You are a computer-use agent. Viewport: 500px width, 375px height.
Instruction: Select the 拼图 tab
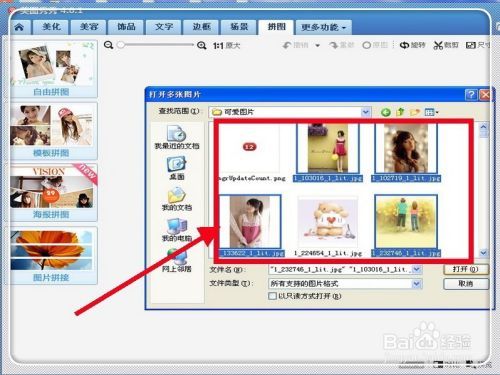[276, 27]
